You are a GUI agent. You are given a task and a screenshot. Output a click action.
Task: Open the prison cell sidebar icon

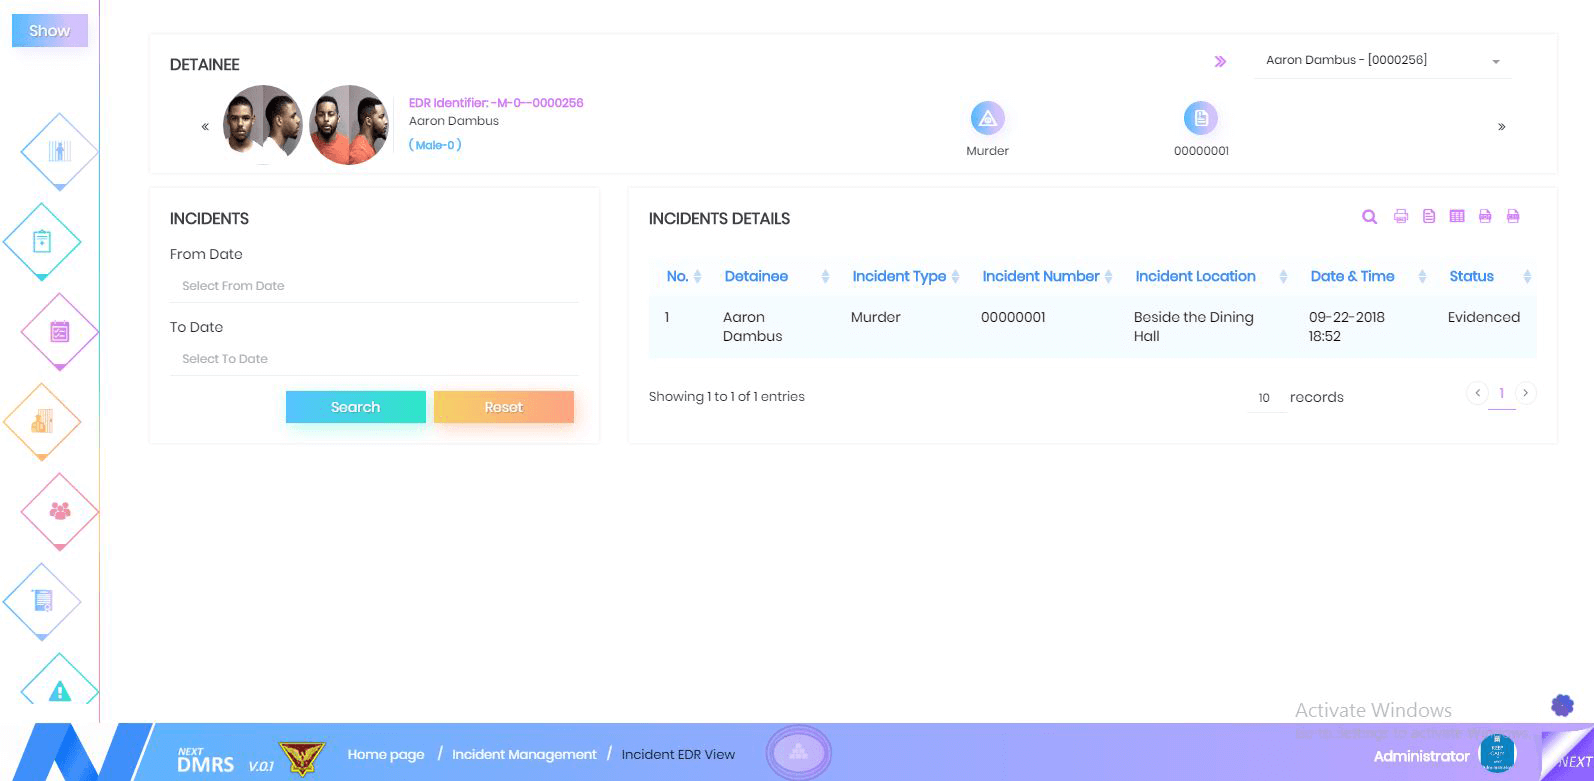pyautogui.click(x=60, y=151)
